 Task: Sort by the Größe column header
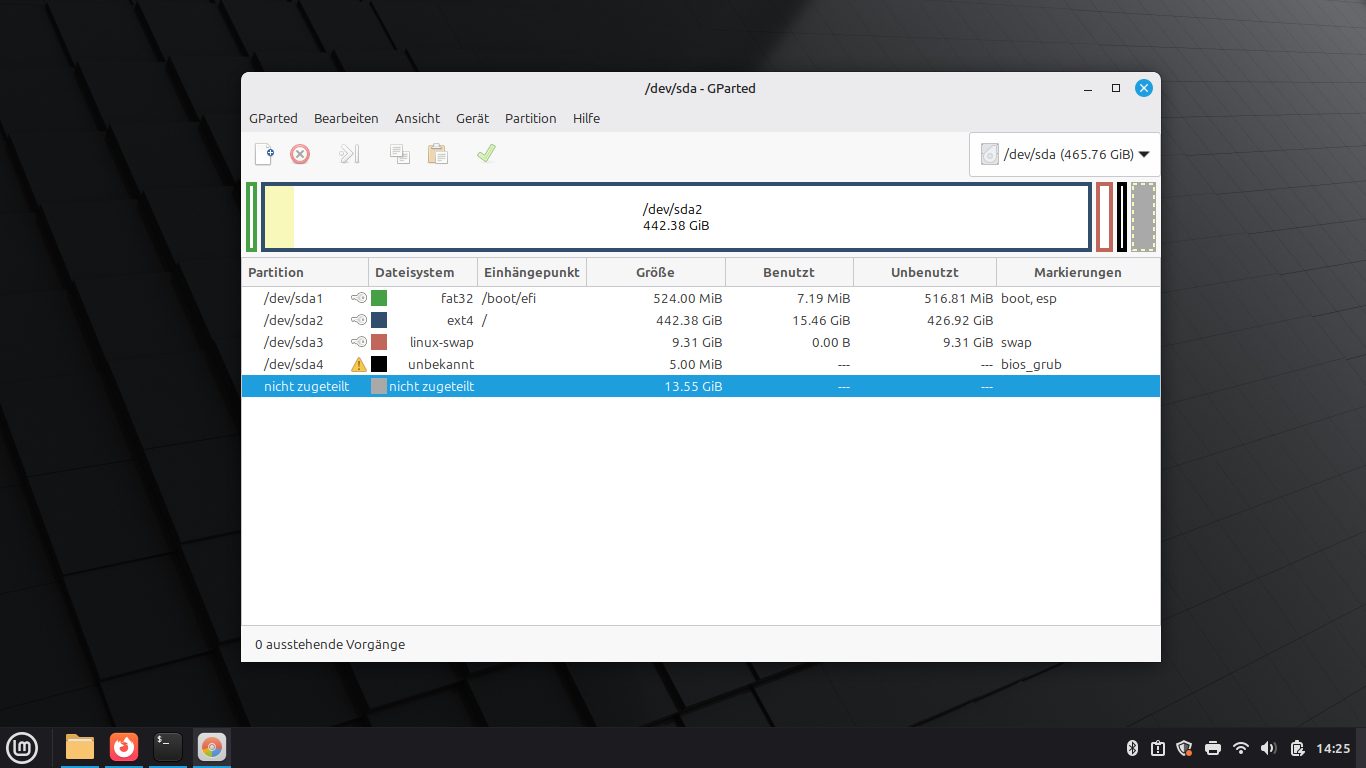pos(656,272)
